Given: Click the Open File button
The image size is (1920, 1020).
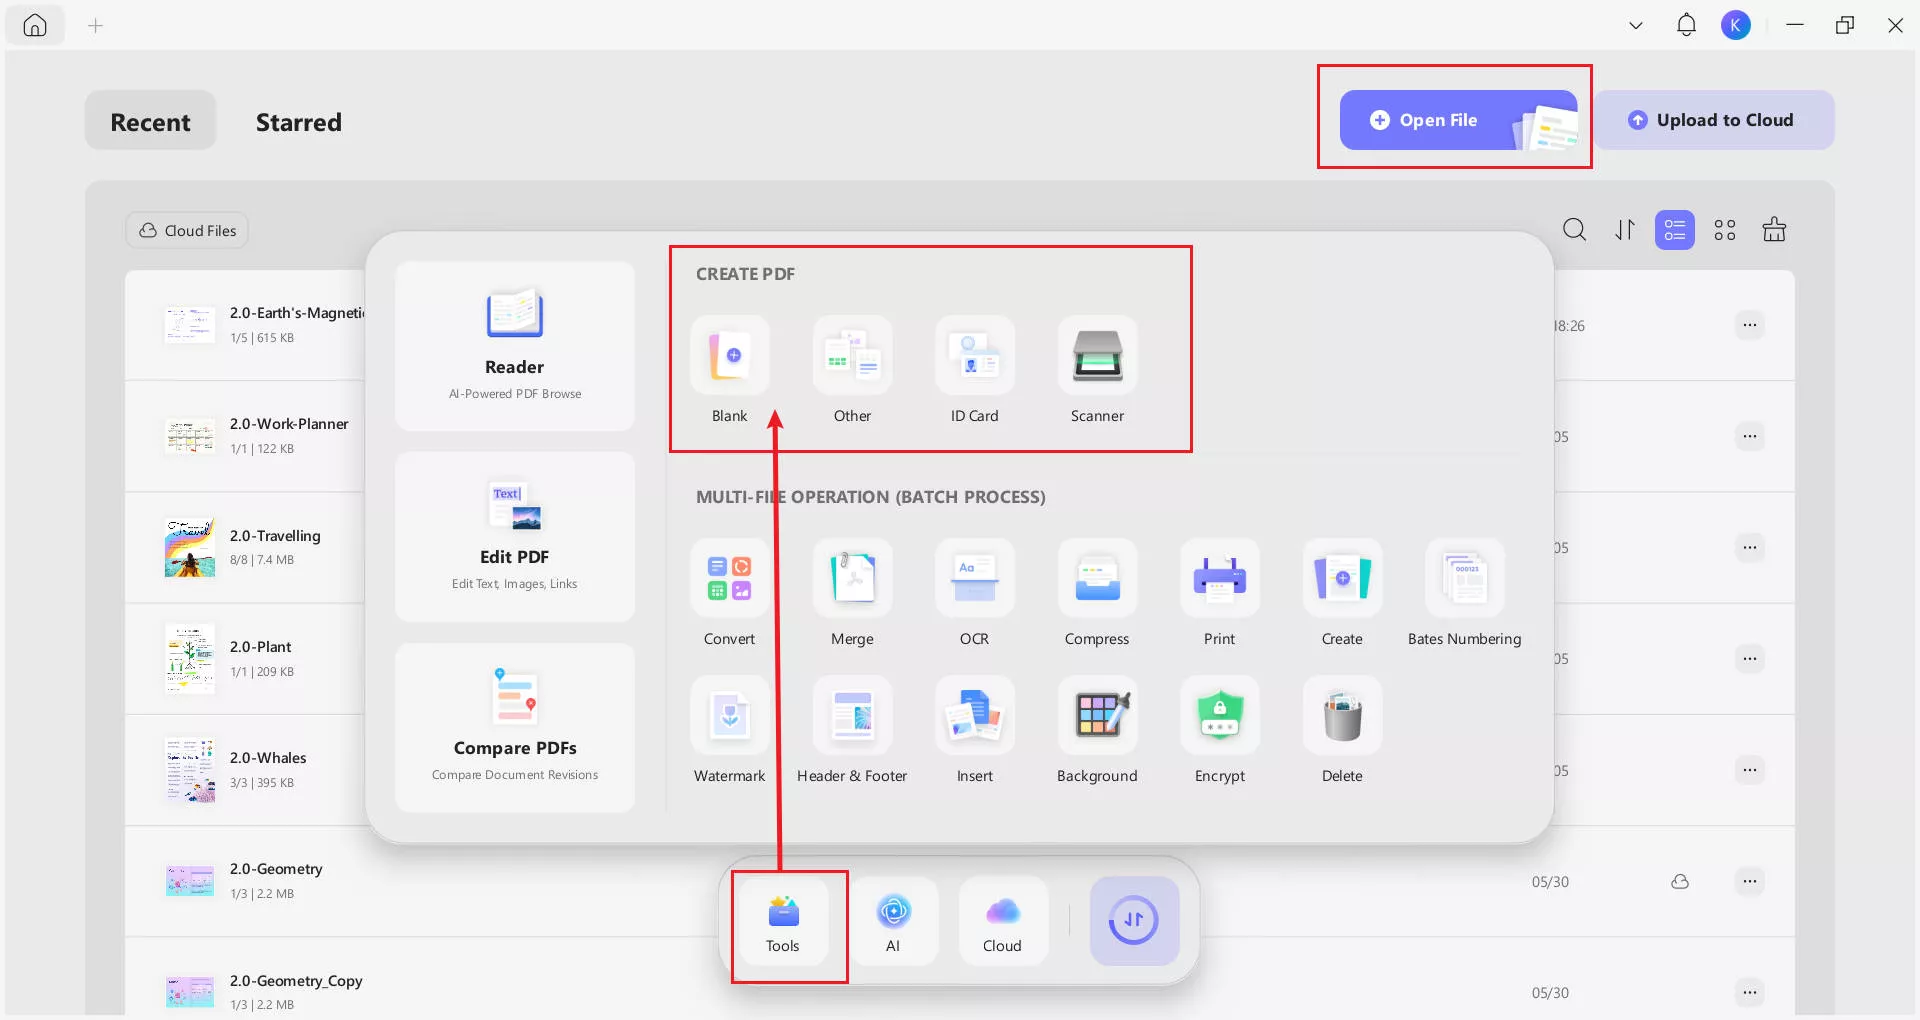Looking at the screenshot, I should [1459, 120].
